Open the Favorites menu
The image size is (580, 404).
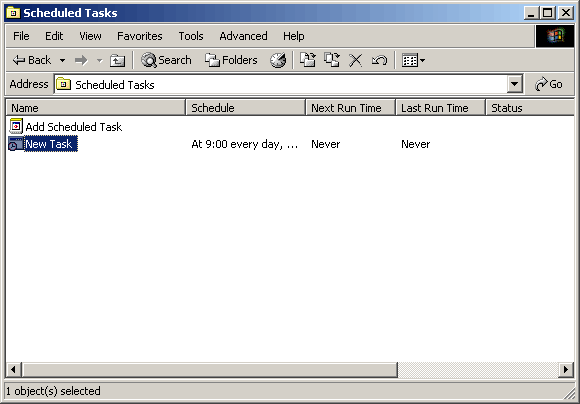click(139, 36)
